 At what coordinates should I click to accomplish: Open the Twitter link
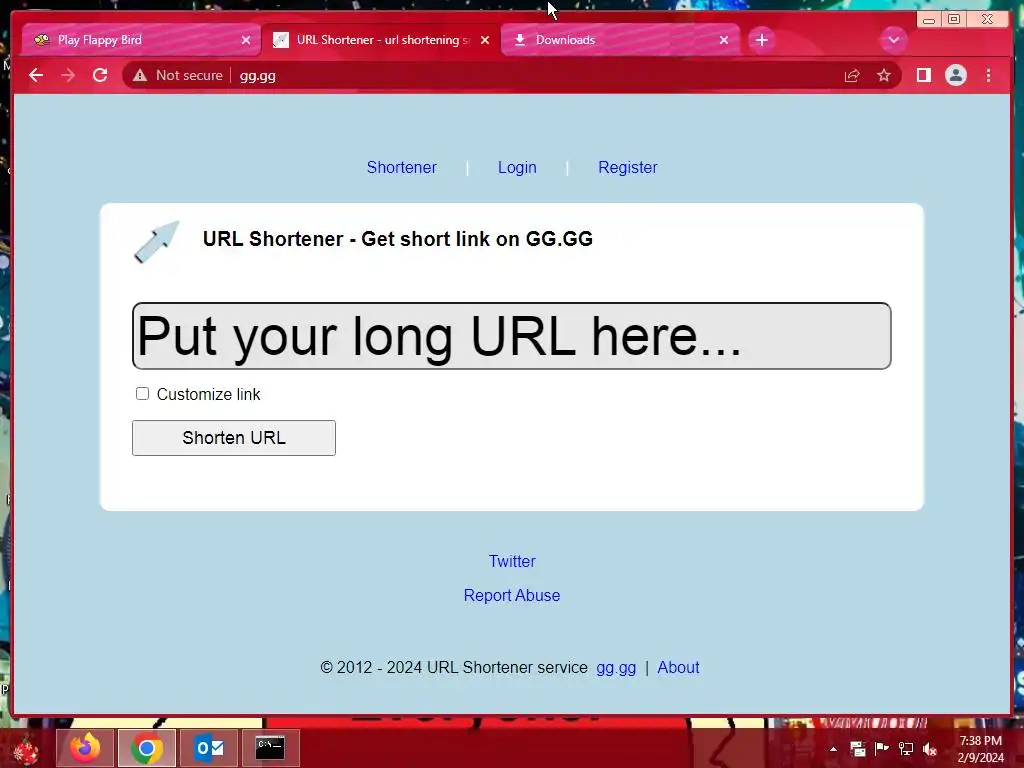pos(512,561)
